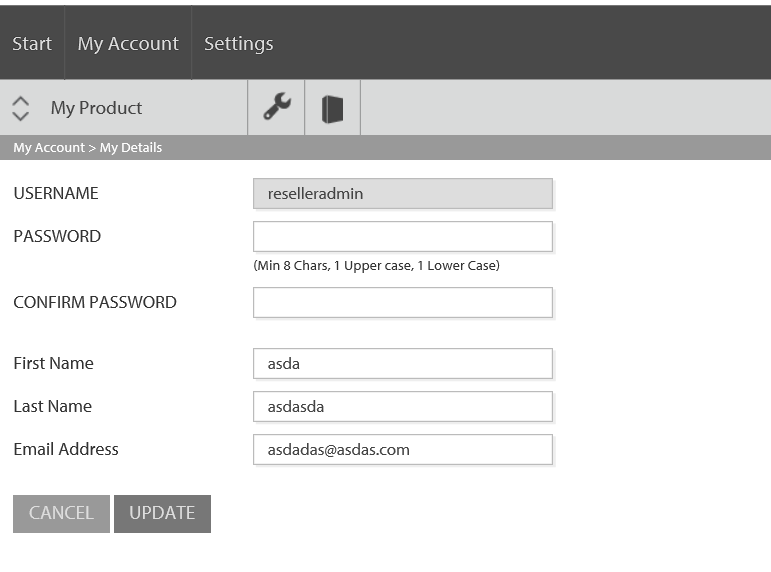Click the disabled reselleradmin username field
This screenshot has height=572, width=771.
click(x=403, y=193)
